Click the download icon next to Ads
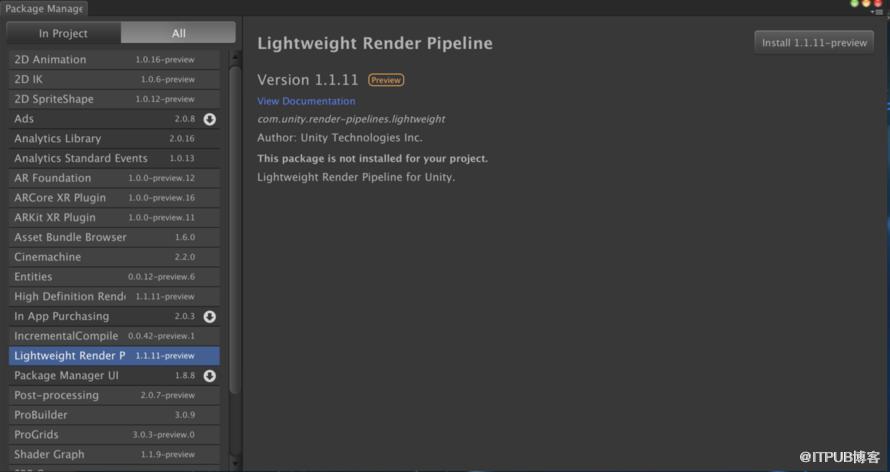Screen dimensions: 890x472 click(x=209, y=119)
